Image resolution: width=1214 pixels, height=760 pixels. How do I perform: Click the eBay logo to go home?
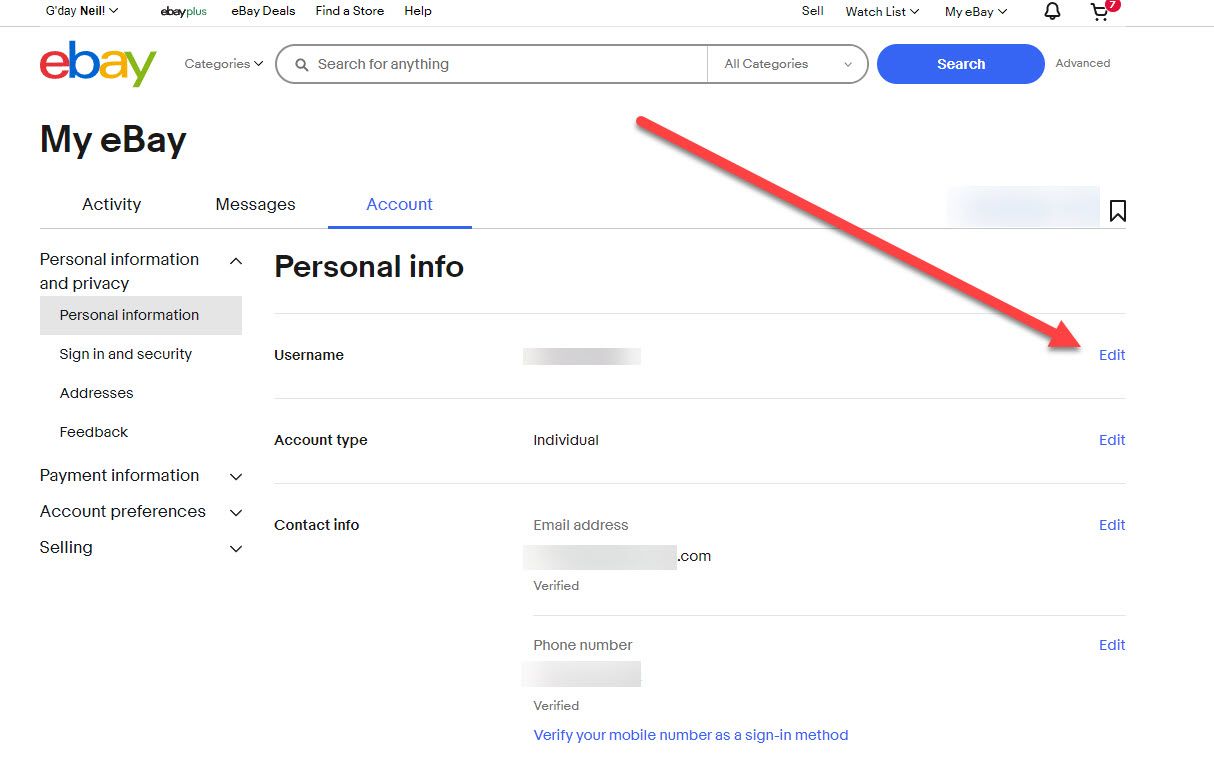tap(97, 63)
